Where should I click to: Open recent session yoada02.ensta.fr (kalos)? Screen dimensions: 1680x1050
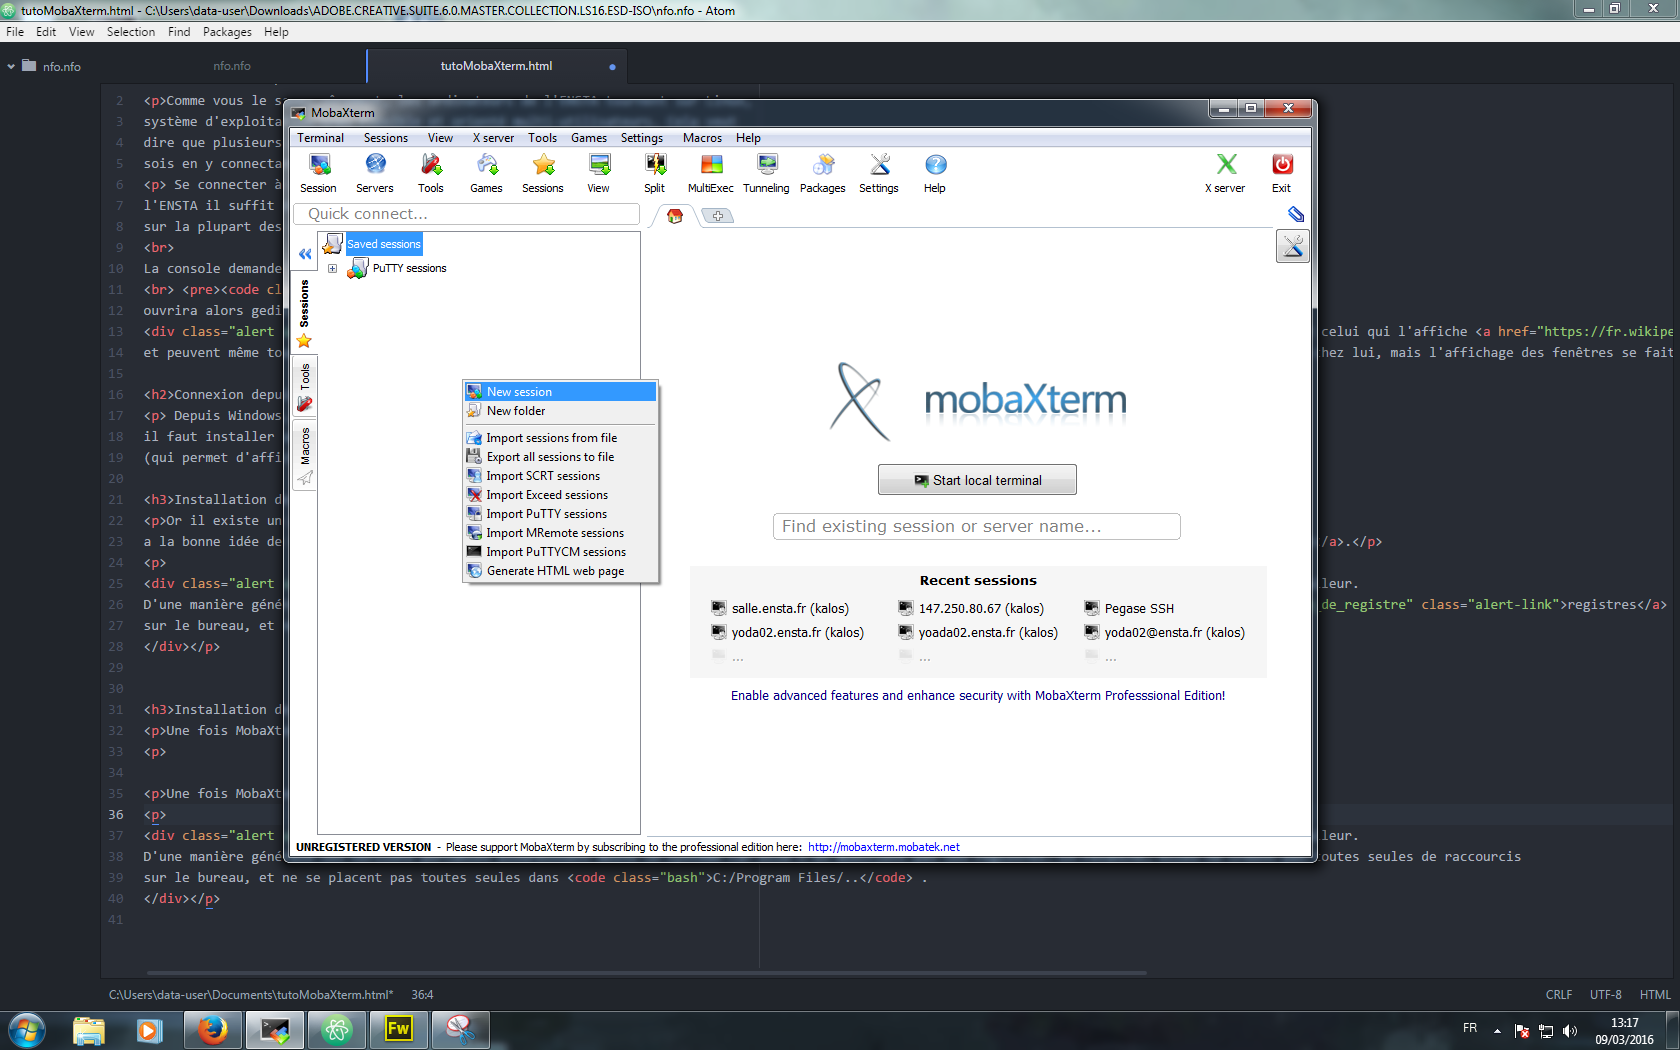(x=978, y=632)
